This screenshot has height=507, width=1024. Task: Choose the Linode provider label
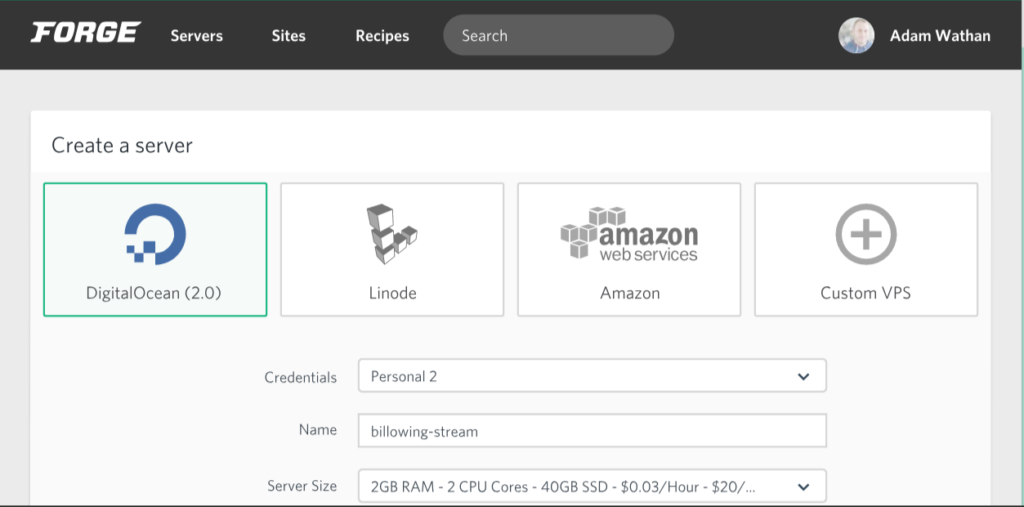click(392, 293)
